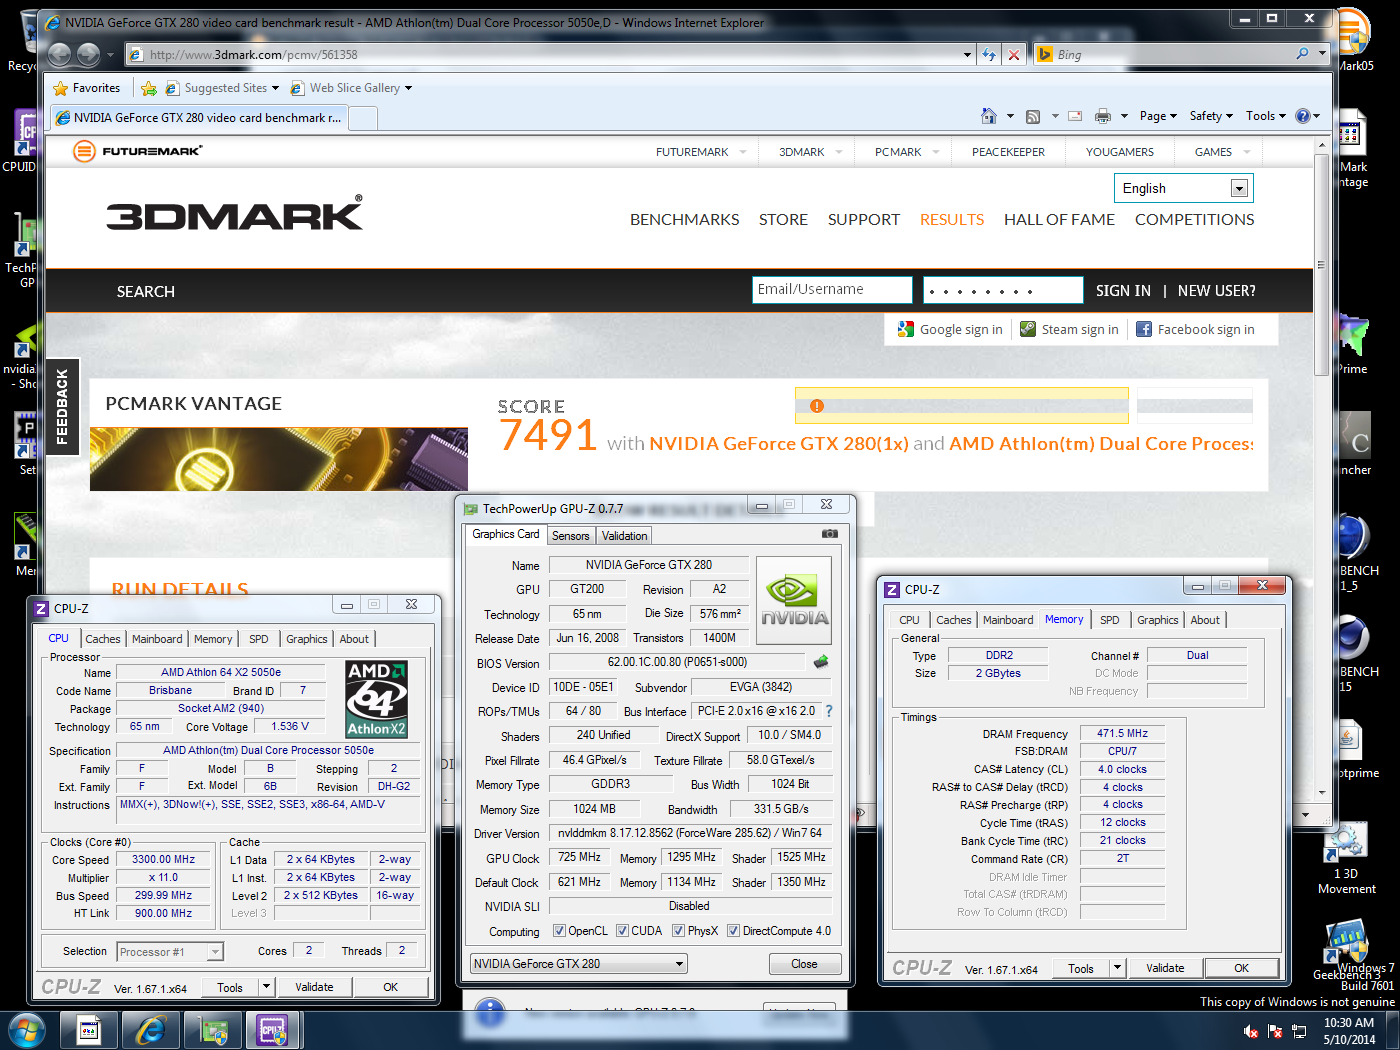Toggle PhysX checkbox in GPU-Z
Screen dimensions: 1400x1050
point(678,931)
